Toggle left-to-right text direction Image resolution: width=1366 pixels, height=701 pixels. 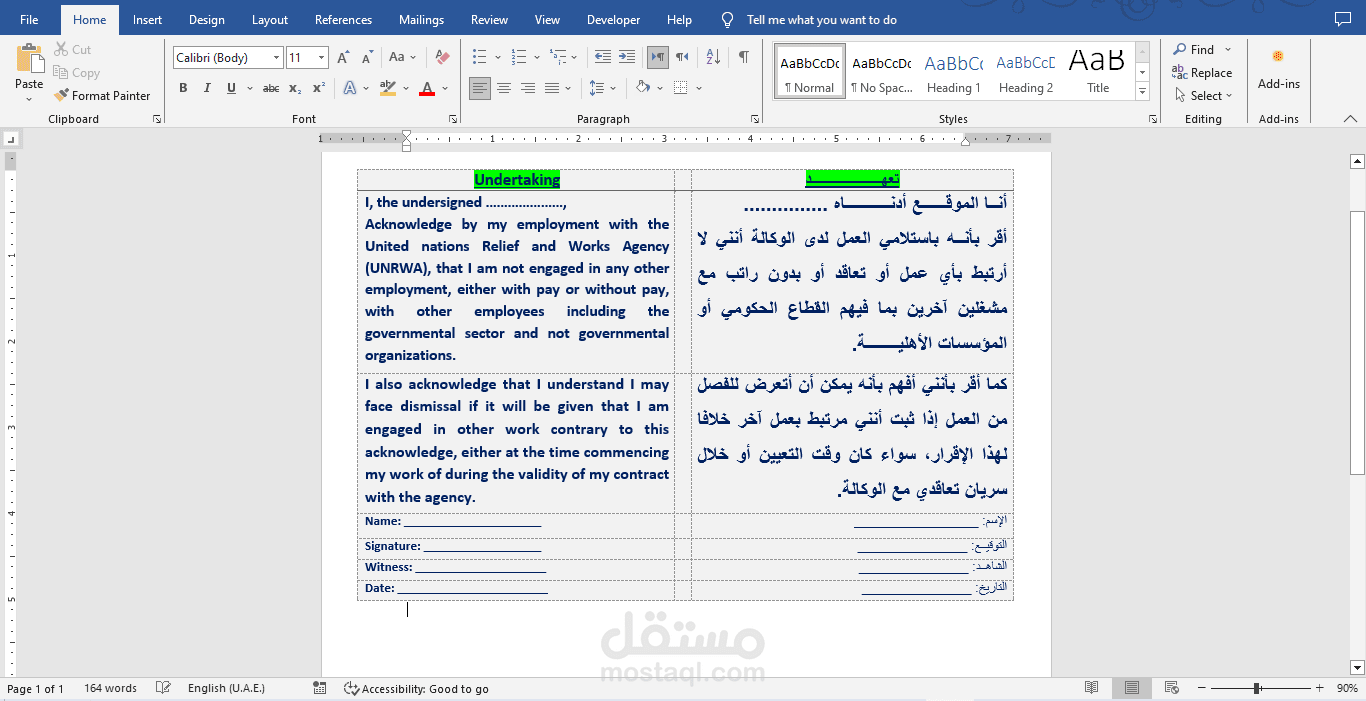pyautogui.click(x=658, y=57)
